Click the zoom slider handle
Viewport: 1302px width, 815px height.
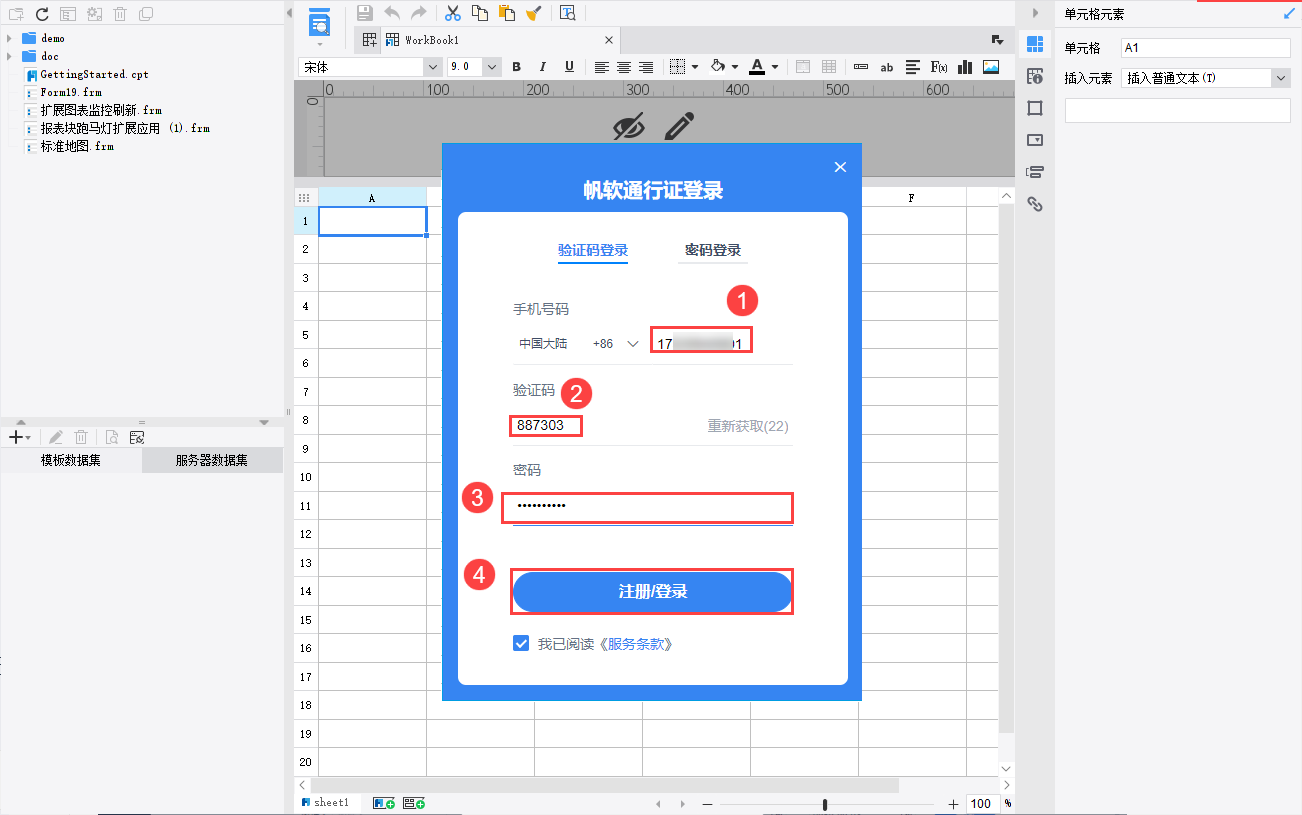pyautogui.click(x=825, y=804)
